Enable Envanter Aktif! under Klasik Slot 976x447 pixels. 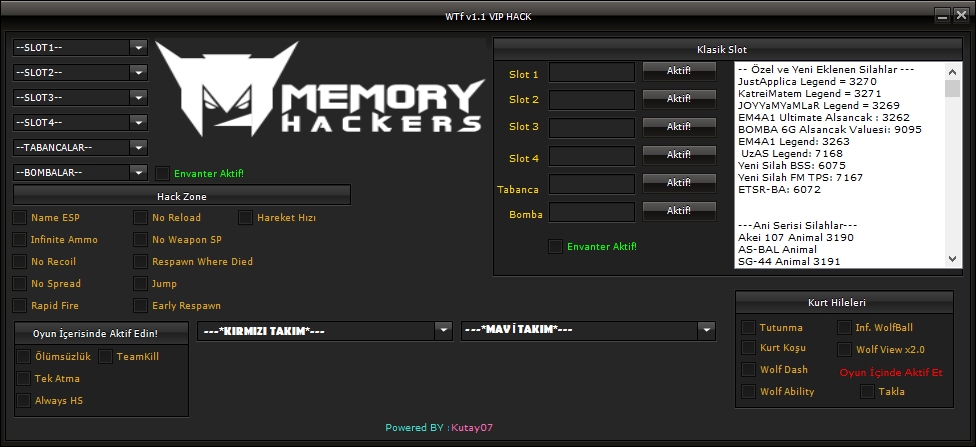click(555, 247)
